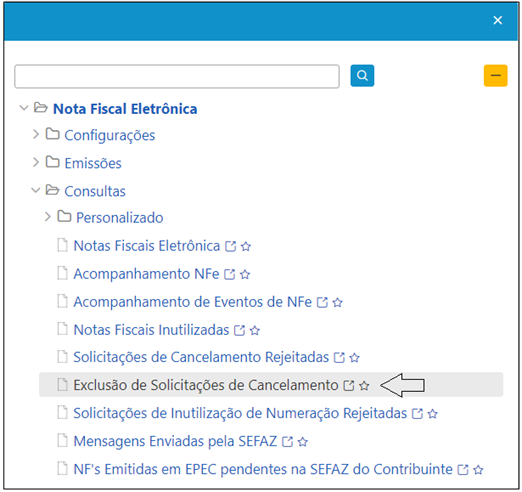
Task: Click new-window icon beside Notas Fiscais Inutilizadas
Action: tap(239, 330)
